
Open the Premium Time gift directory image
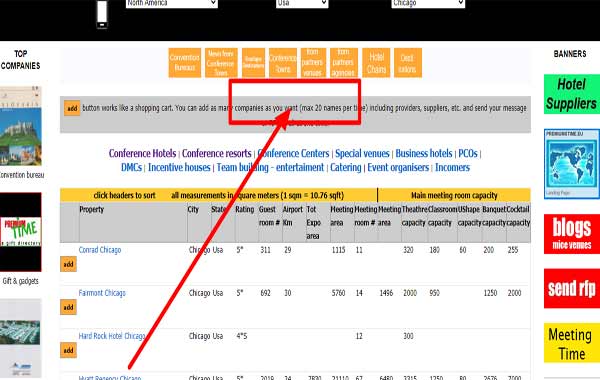(21, 232)
